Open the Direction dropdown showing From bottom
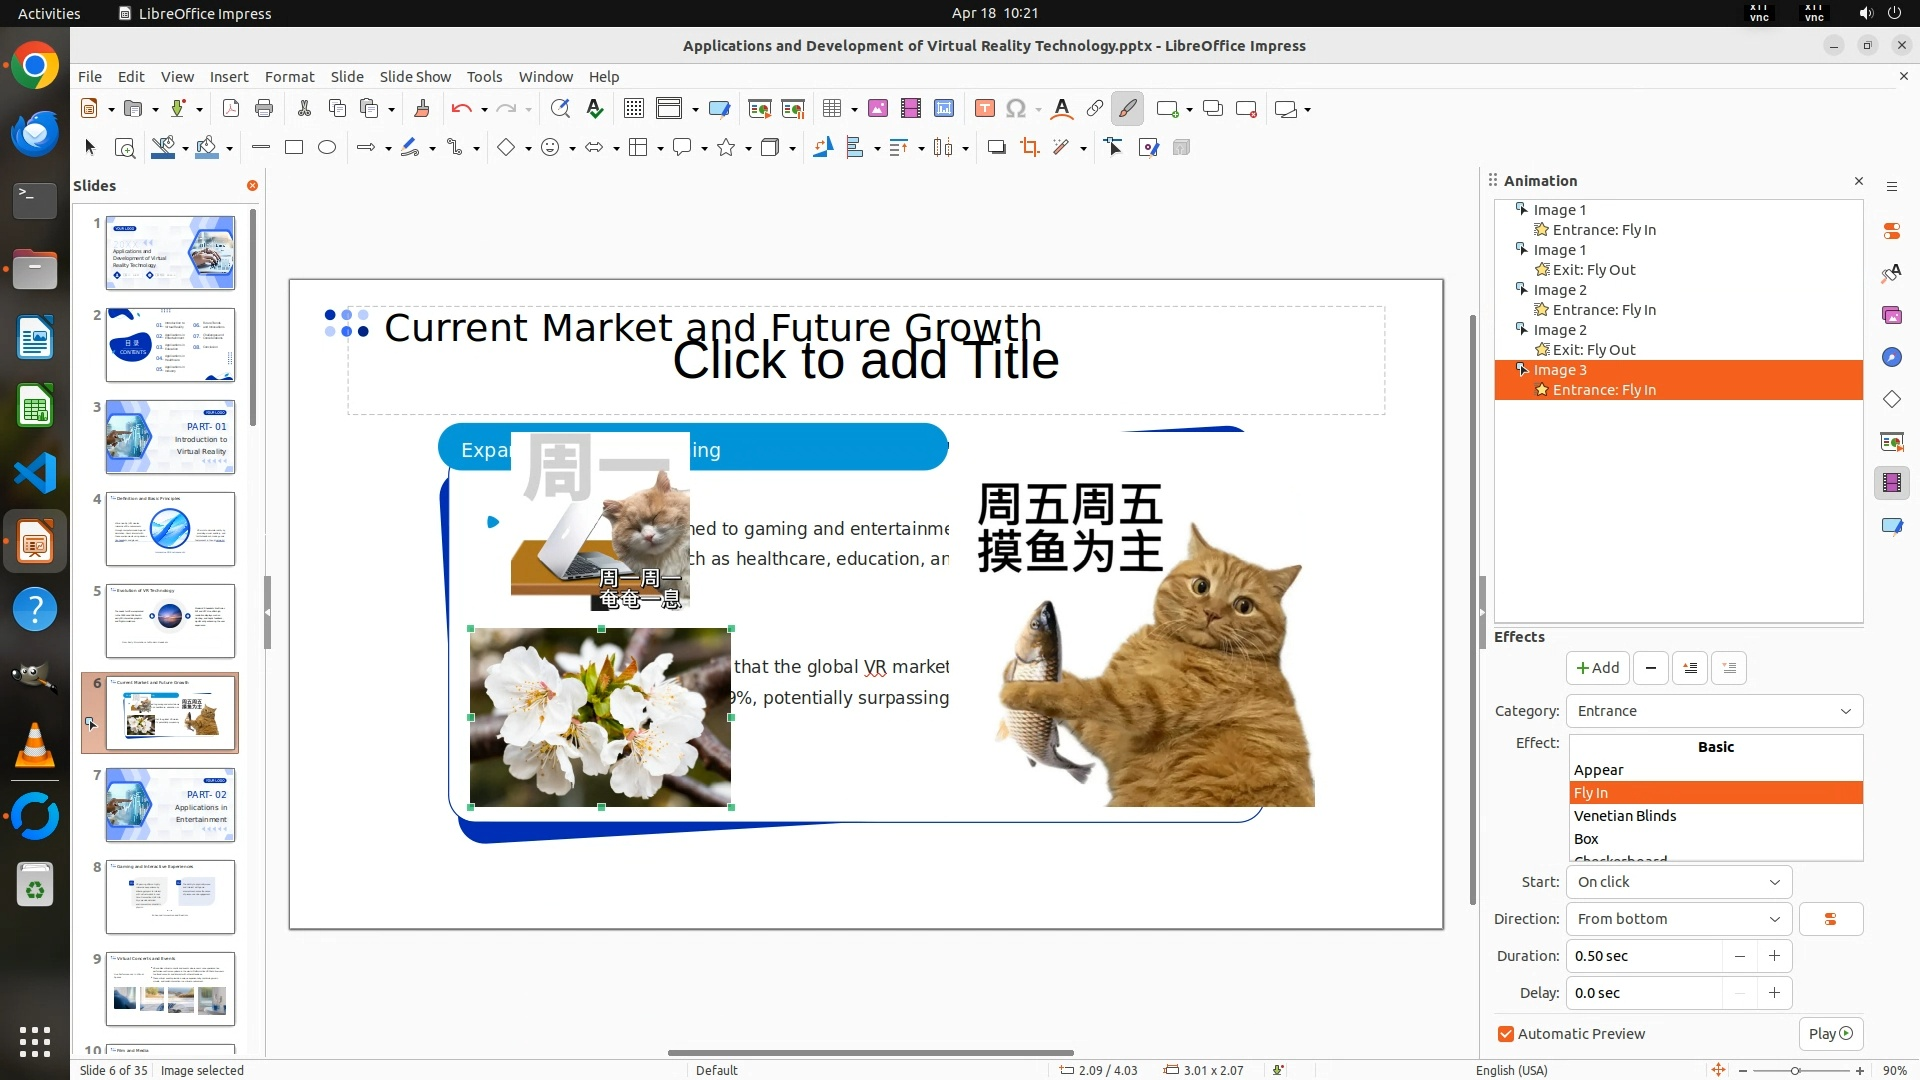This screenshot has width=1920, height=1080. tap(1678, 919)
